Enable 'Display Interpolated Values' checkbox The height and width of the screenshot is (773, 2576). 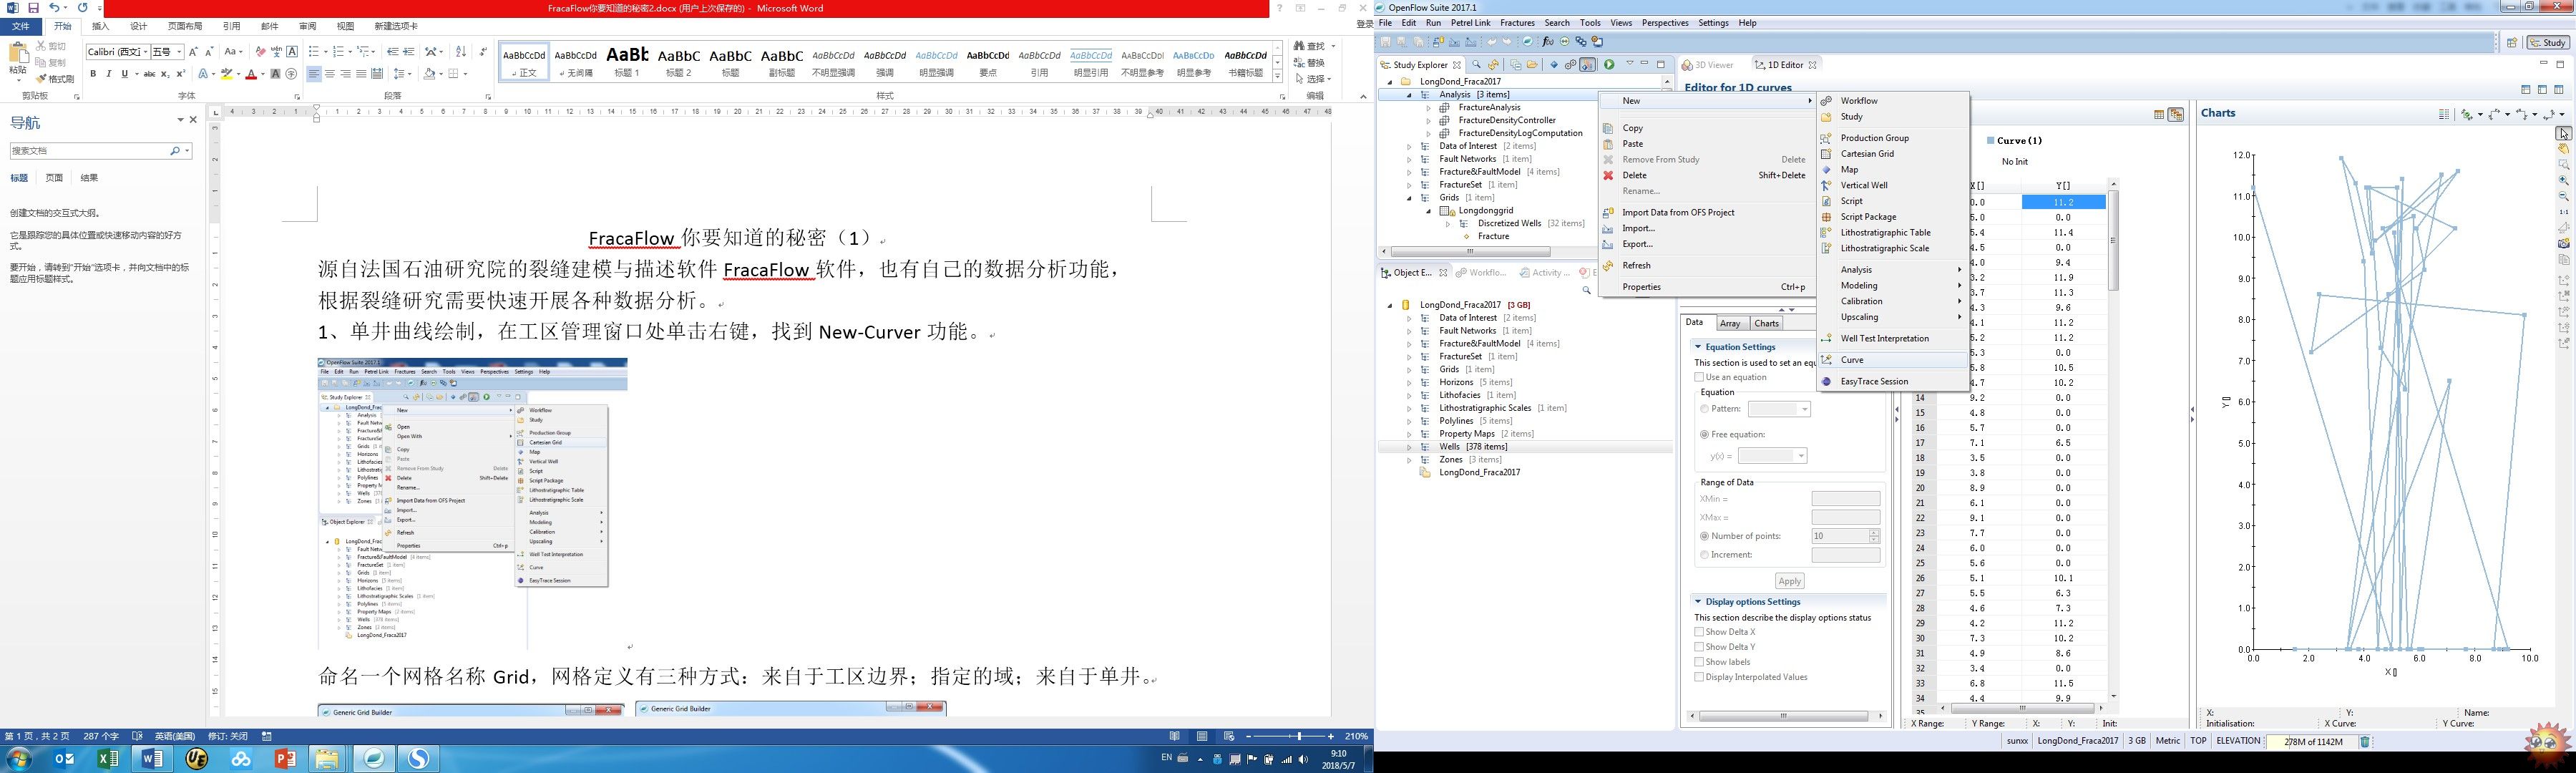1699,677
